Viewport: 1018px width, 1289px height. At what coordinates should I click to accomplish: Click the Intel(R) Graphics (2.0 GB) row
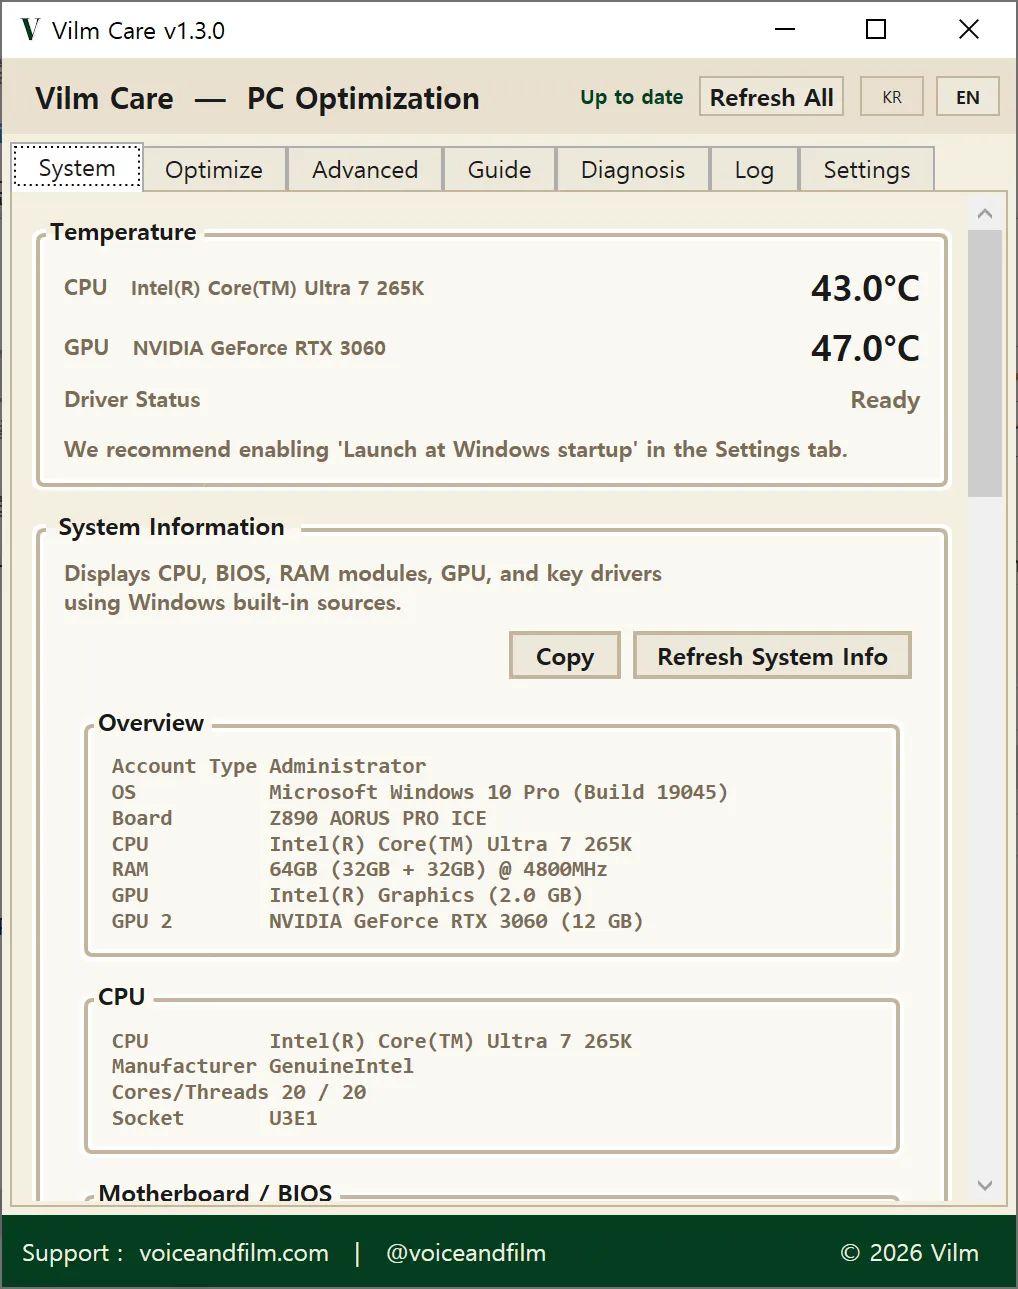347,895
